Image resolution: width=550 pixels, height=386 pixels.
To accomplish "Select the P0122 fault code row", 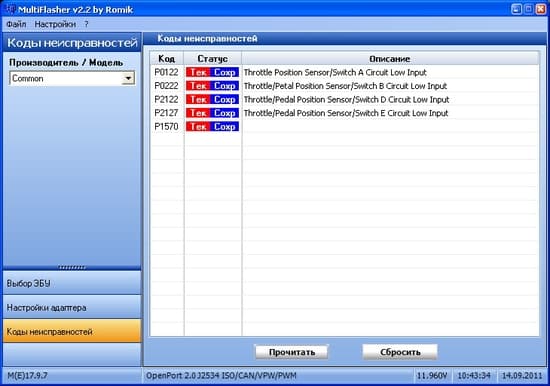I will (344, 72).
